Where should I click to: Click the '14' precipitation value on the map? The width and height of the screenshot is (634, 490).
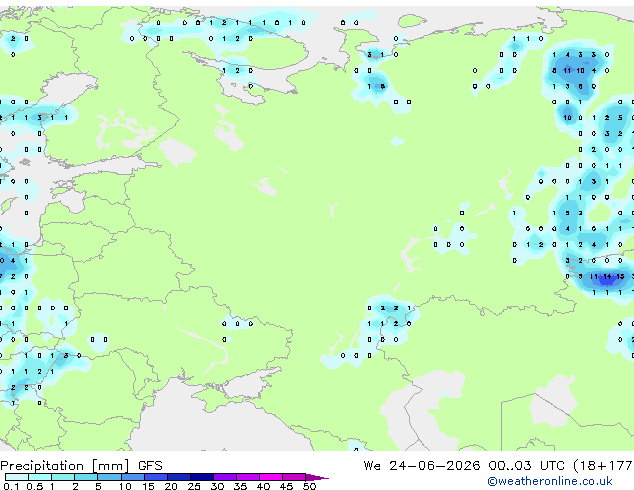pyautogui.click(x=607, y=277)
